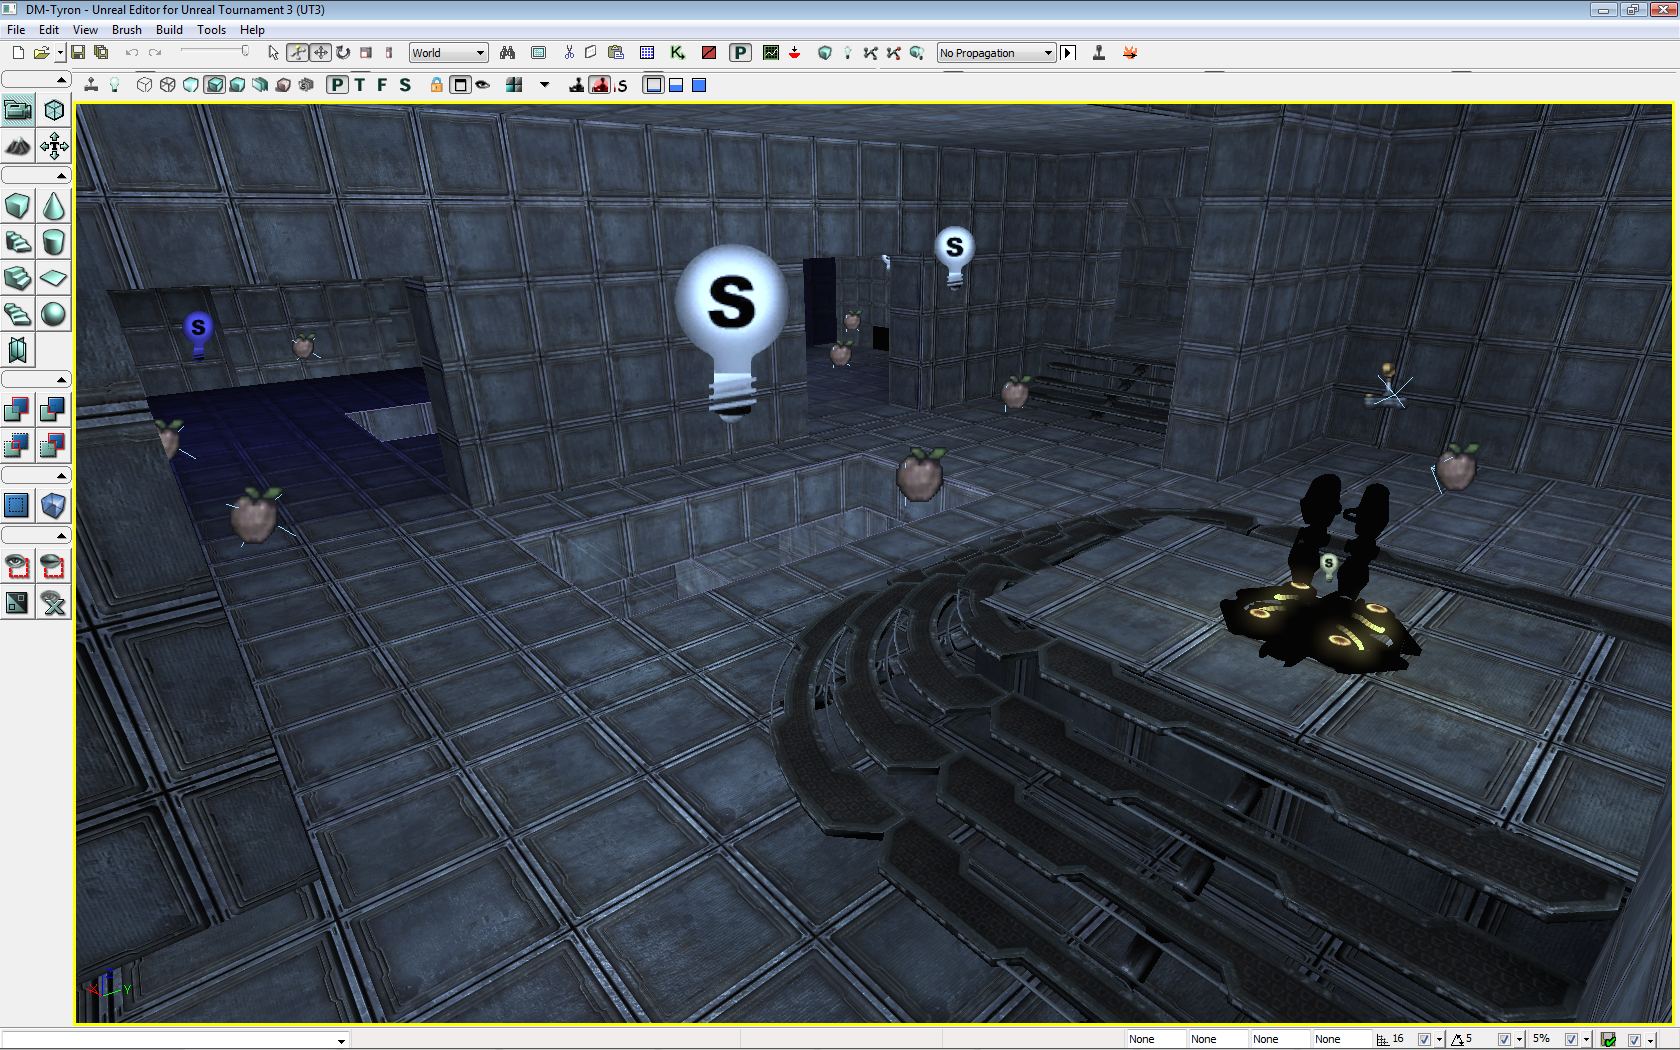Open the Kismet editor (K icon)
This screenshot has width=1680, height=1050.
coord(678,53)
